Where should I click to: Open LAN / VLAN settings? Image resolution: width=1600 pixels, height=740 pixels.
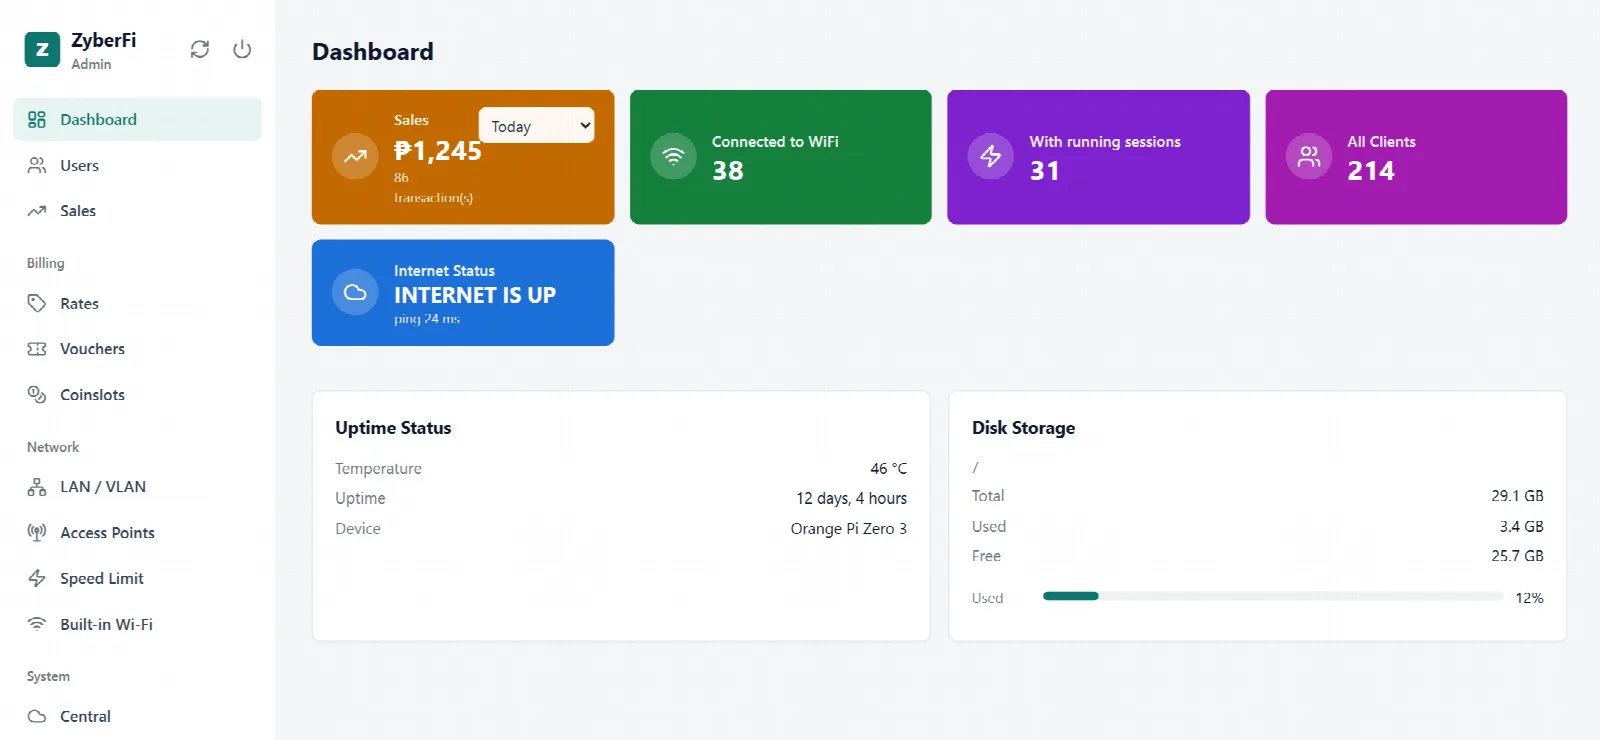(x=138, y=487)
